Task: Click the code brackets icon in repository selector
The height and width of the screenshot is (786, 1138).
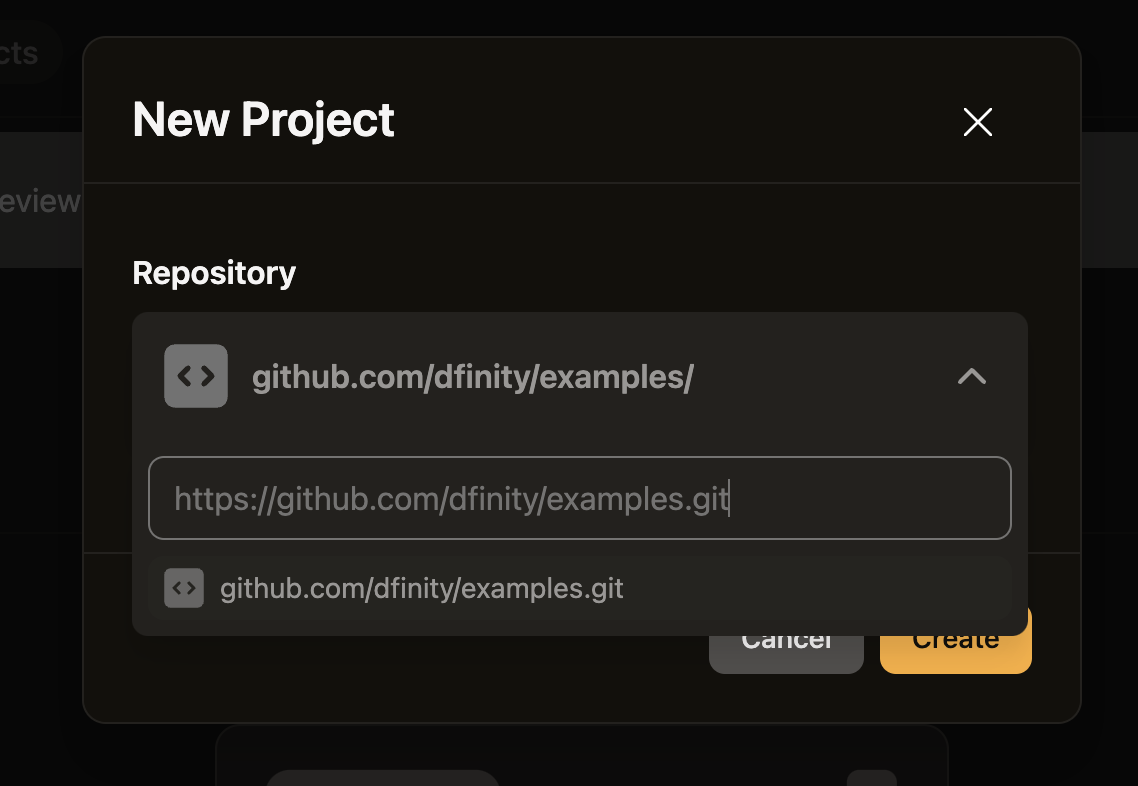Action: click(x=196, y=376)
